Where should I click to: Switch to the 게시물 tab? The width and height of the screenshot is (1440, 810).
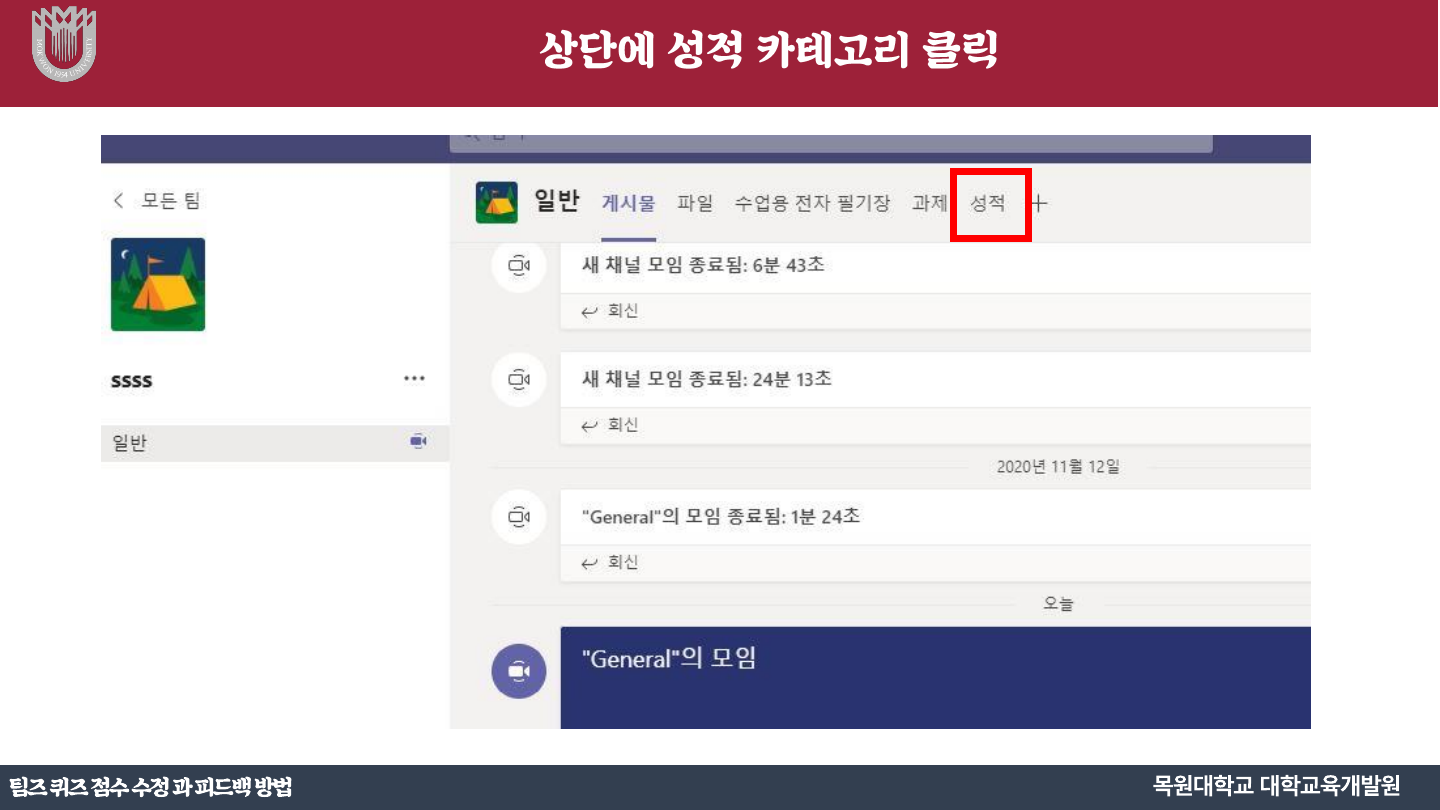pyautogui.click(x=628, y=204)
